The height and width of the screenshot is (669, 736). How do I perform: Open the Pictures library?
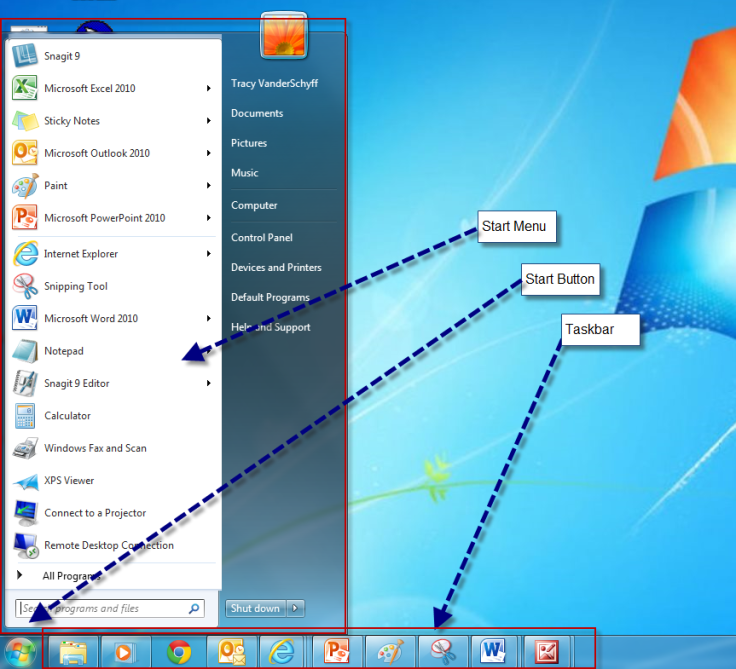pos(249,143)
